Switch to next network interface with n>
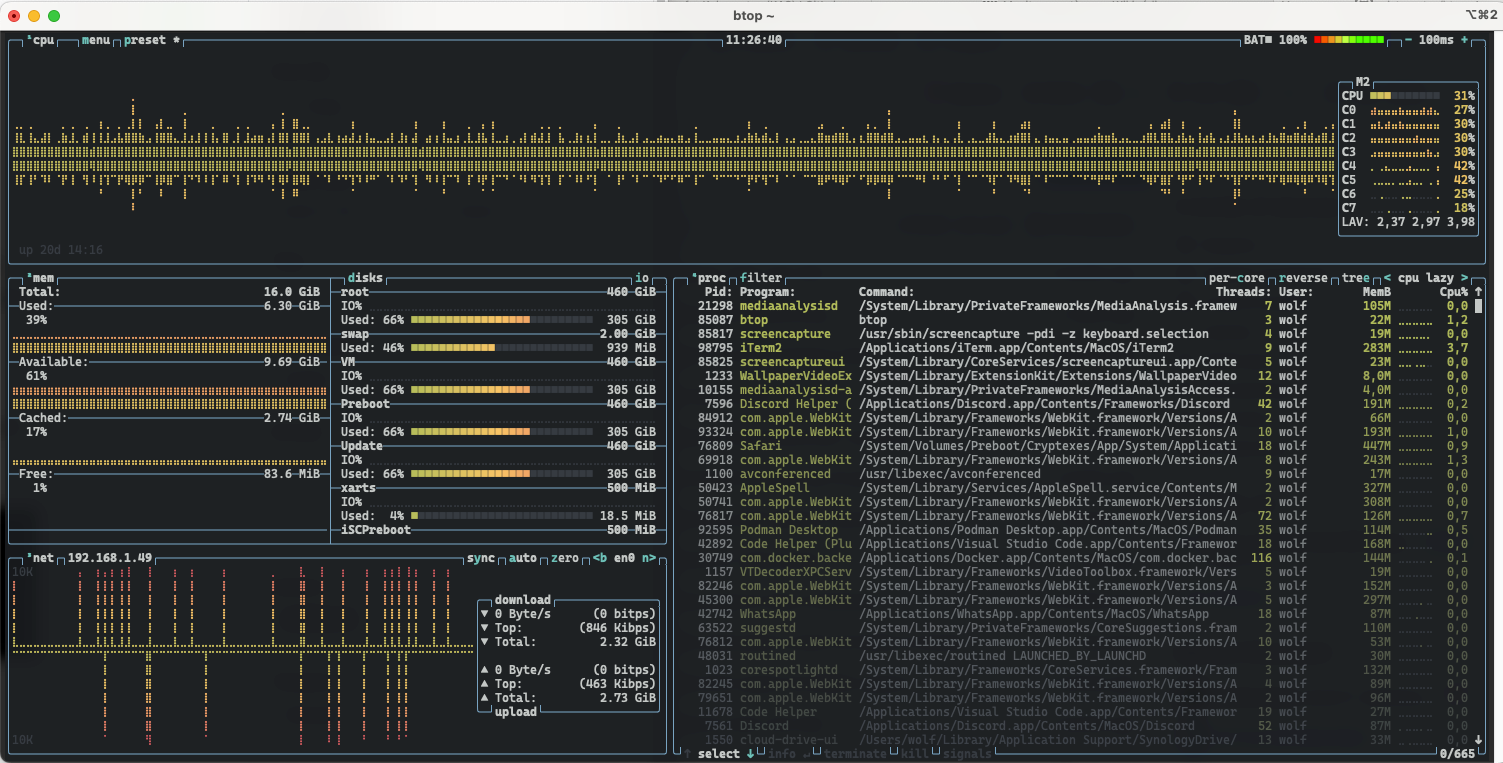 tap(649, 558)
